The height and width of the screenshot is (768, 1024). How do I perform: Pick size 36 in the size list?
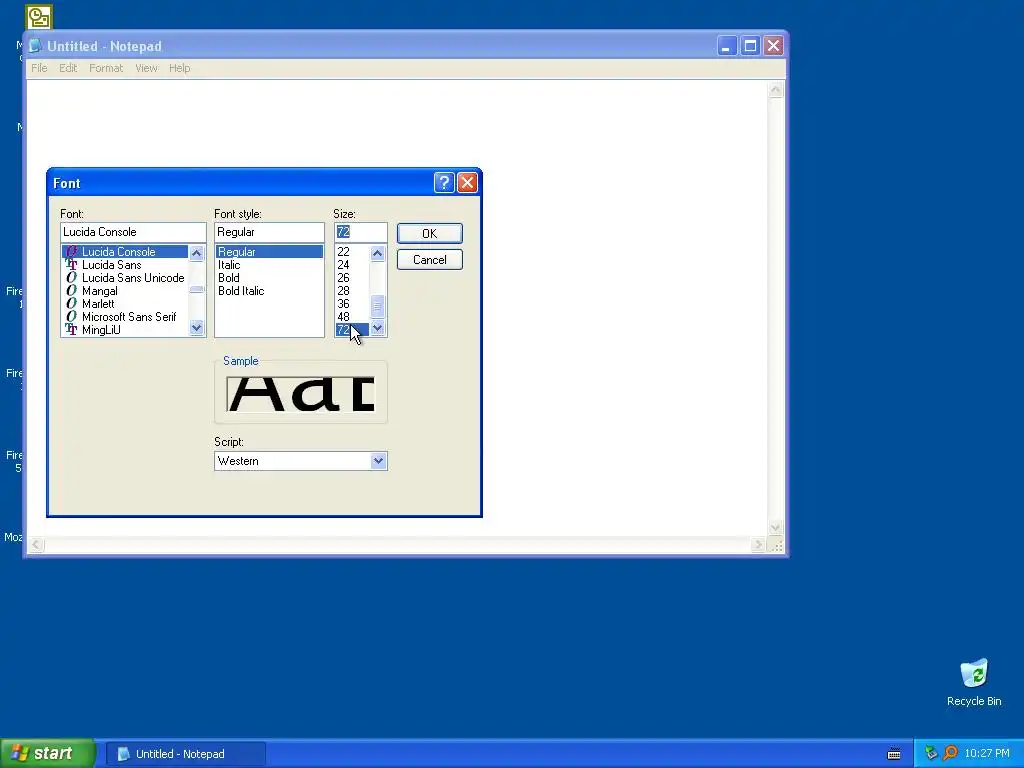[344, 304]
